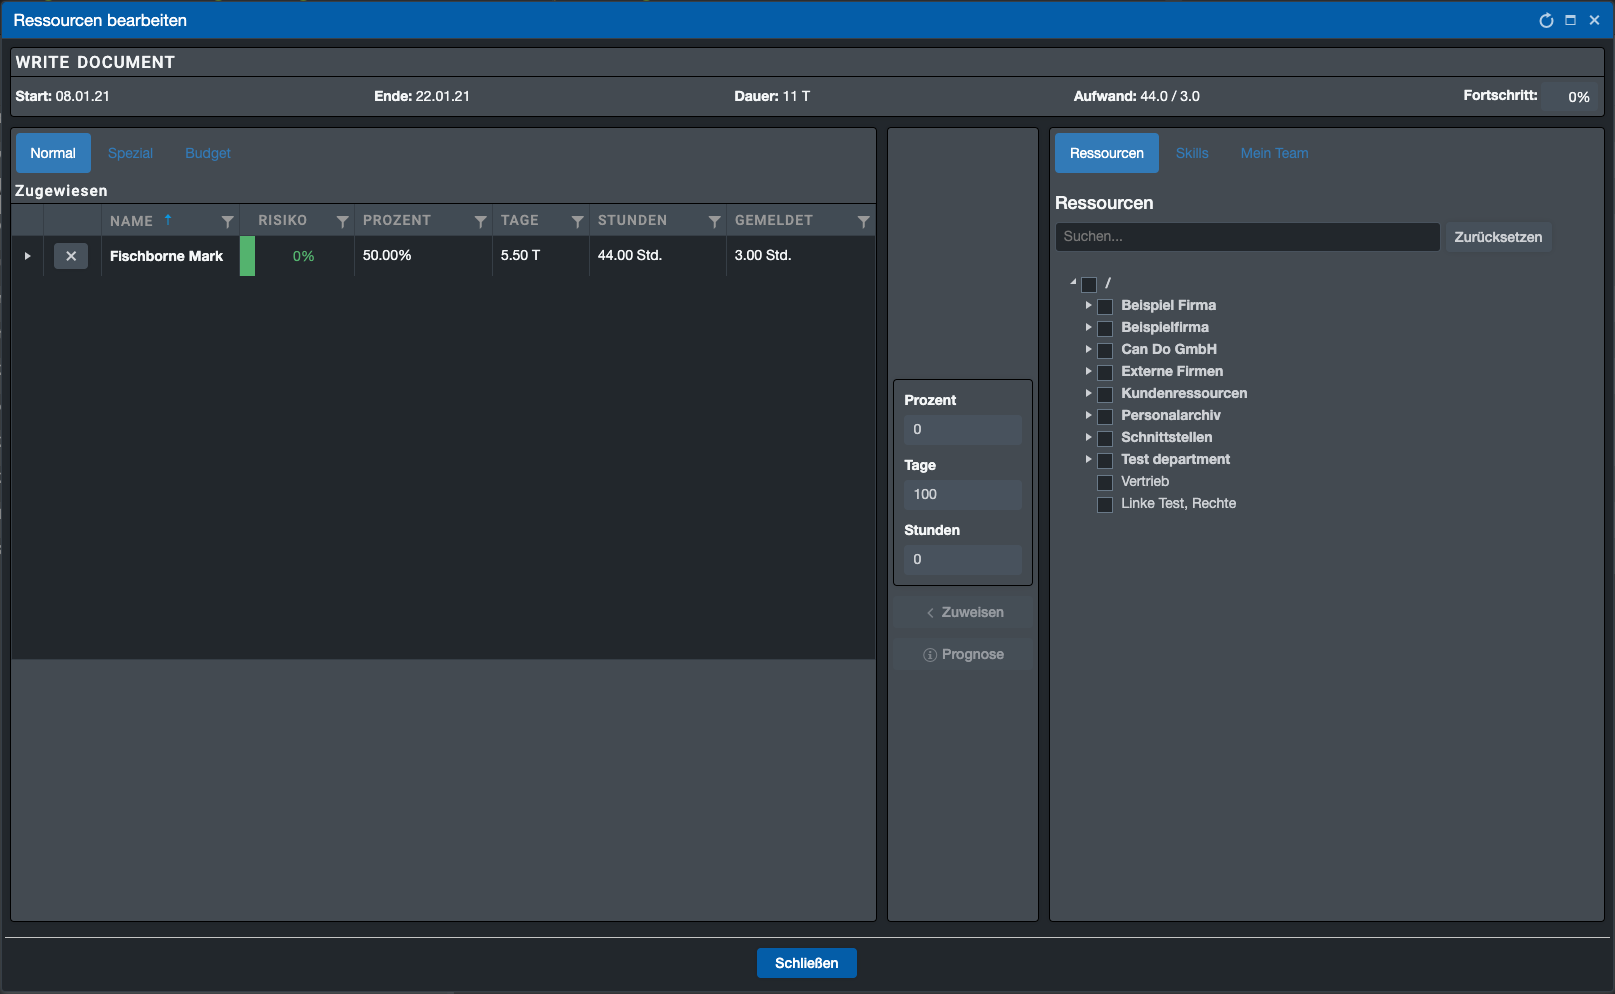Screen dimensions: 1615x994
Task: Expand the Beispielfirma node
Action: coord(1089,327)
